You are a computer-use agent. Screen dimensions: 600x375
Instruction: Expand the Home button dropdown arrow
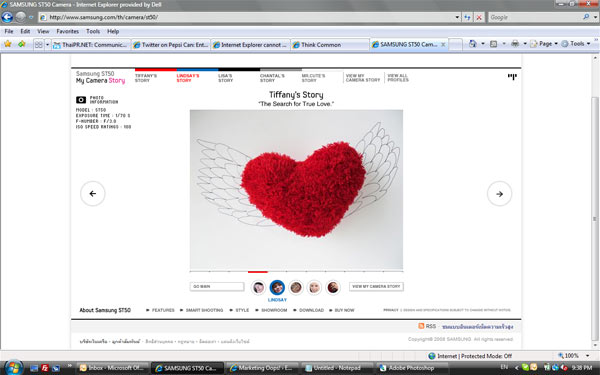pyautogui.click(x=483, y=44)
